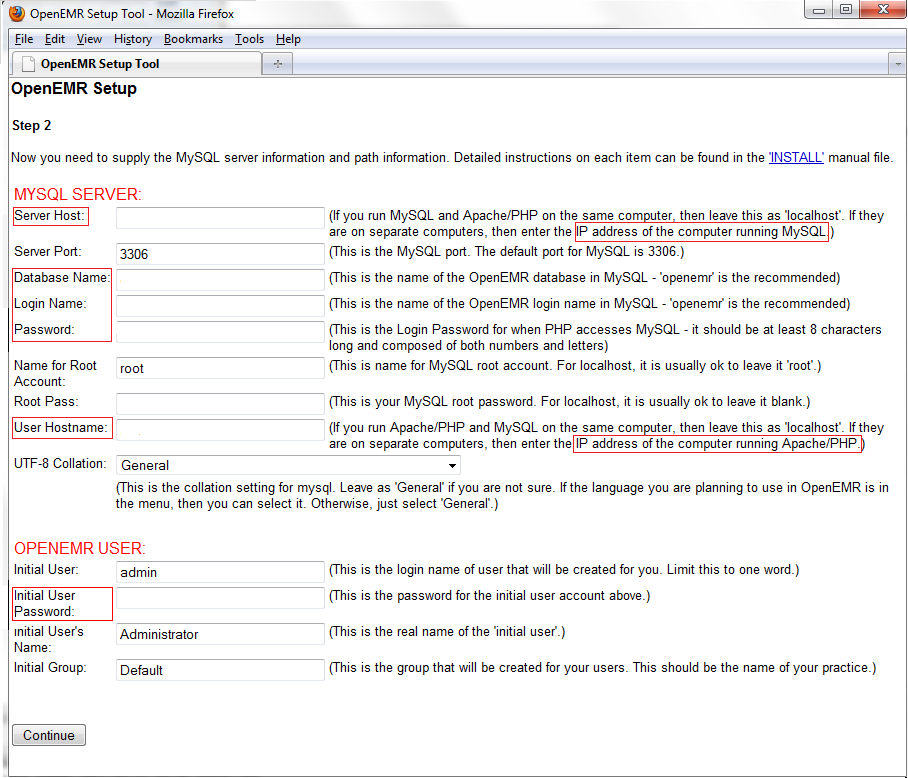Open the File menu

[x=24, y=39]
